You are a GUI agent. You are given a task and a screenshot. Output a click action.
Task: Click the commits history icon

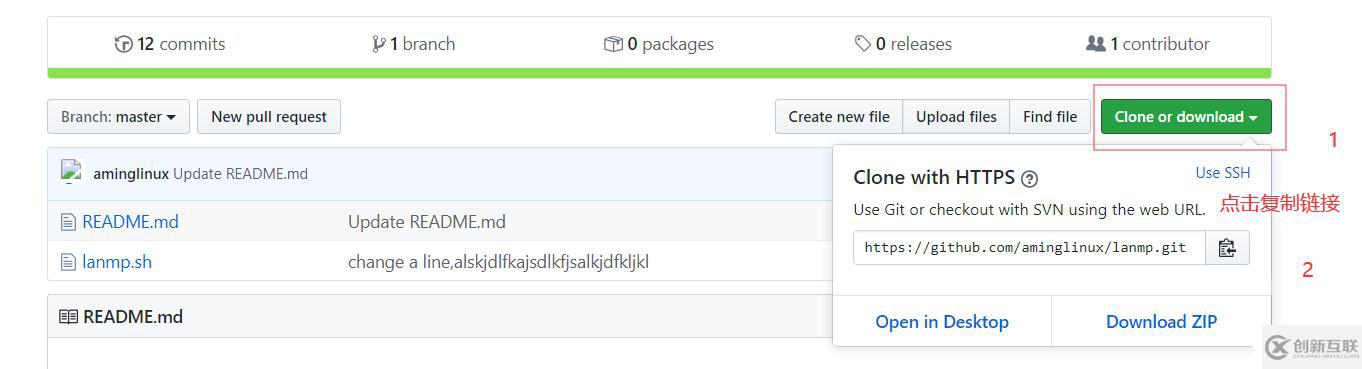(x=124, y=44)
